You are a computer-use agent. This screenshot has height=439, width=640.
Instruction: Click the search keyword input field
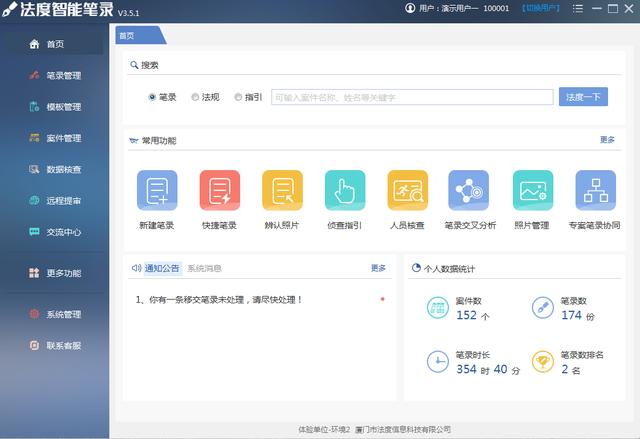click(x=411, y=97)
